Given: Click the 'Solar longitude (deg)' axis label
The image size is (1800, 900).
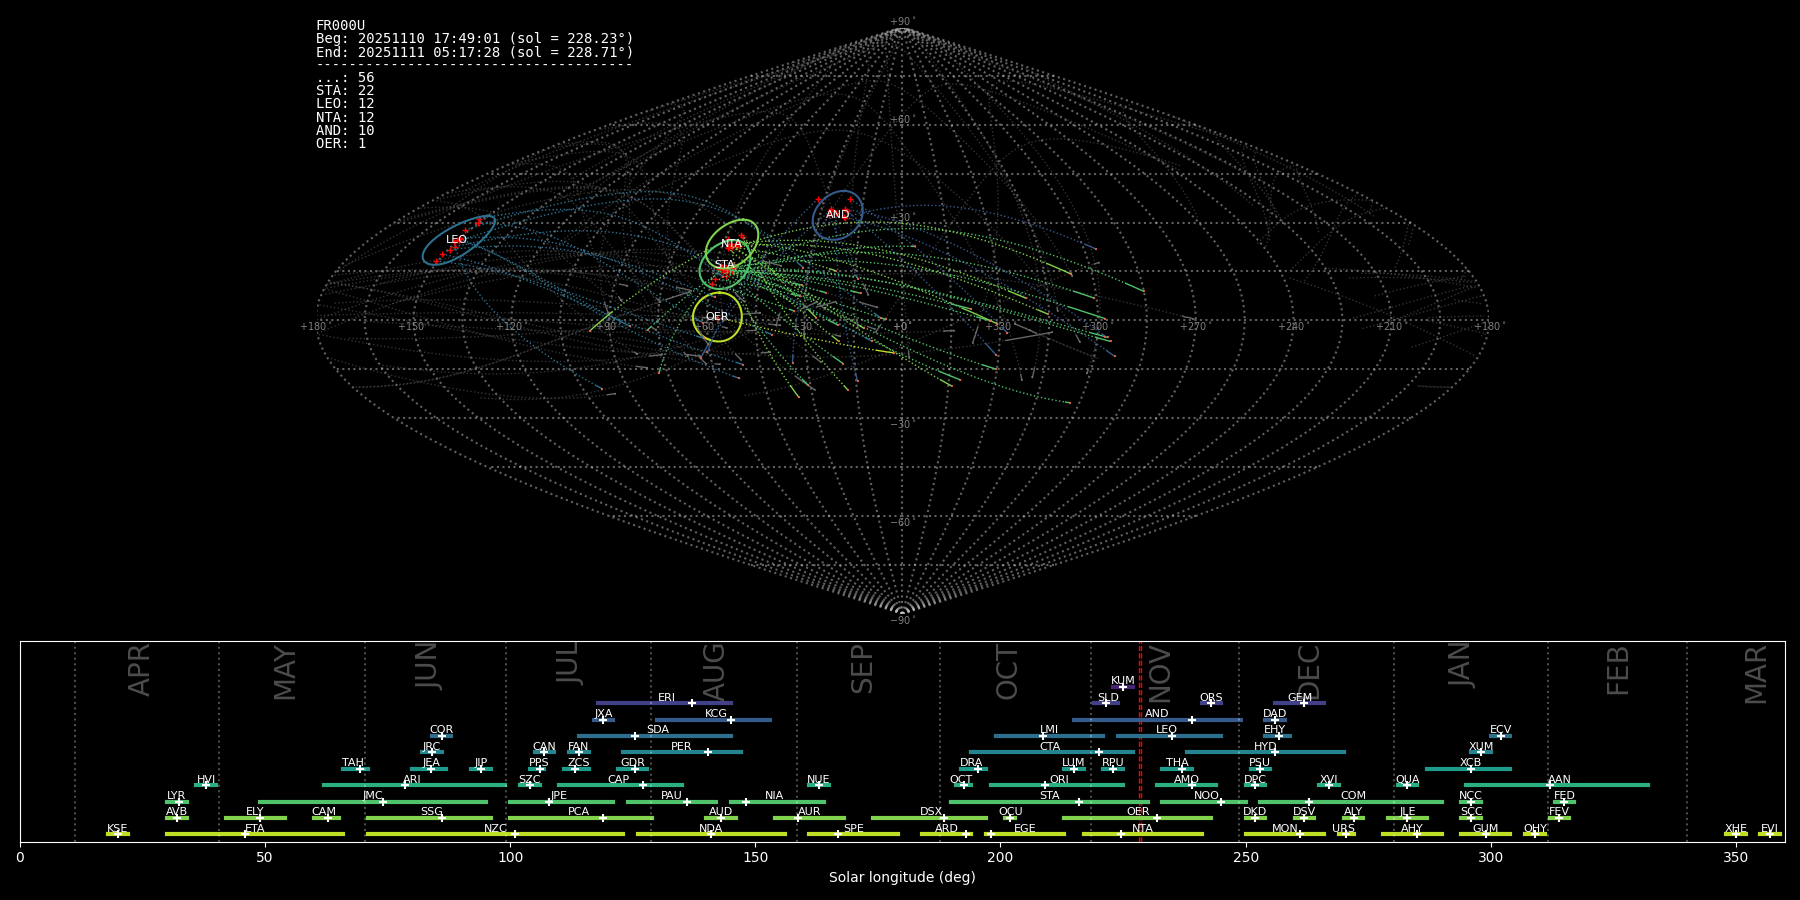Looking at the screenshot, I should coord(901,878).
